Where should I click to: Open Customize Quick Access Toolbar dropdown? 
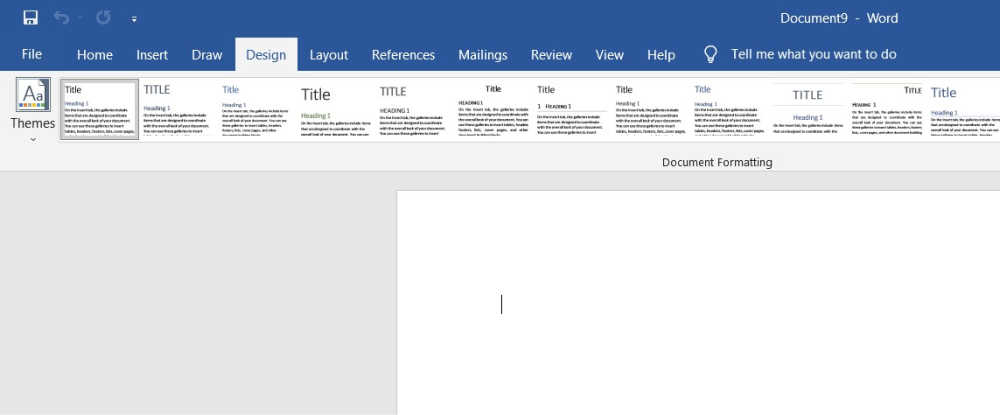click(134, 19)
